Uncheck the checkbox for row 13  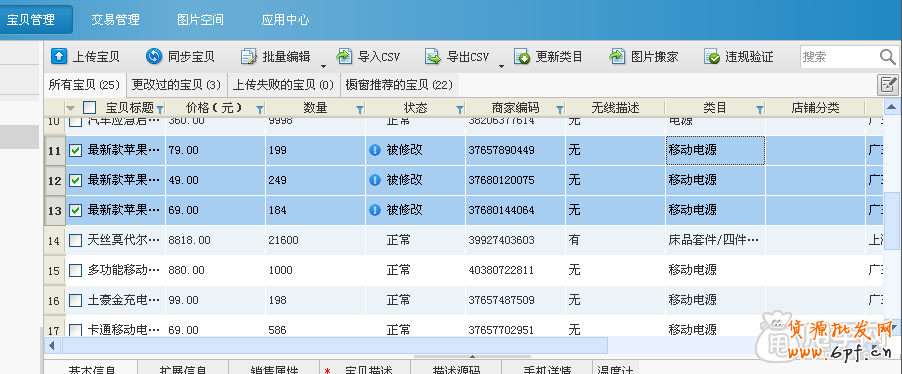click(75, 211)
